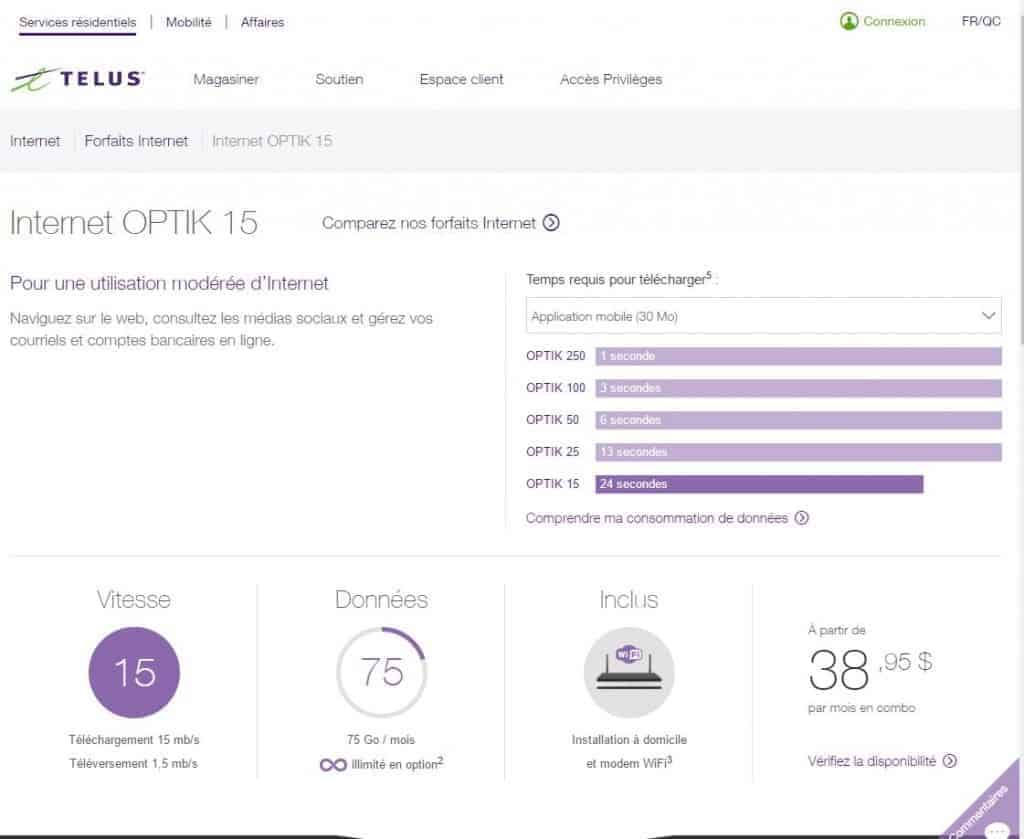Click the WiFi modem icon under Inclus
This screenshot has height=839, width=1024.
[629, 672]
